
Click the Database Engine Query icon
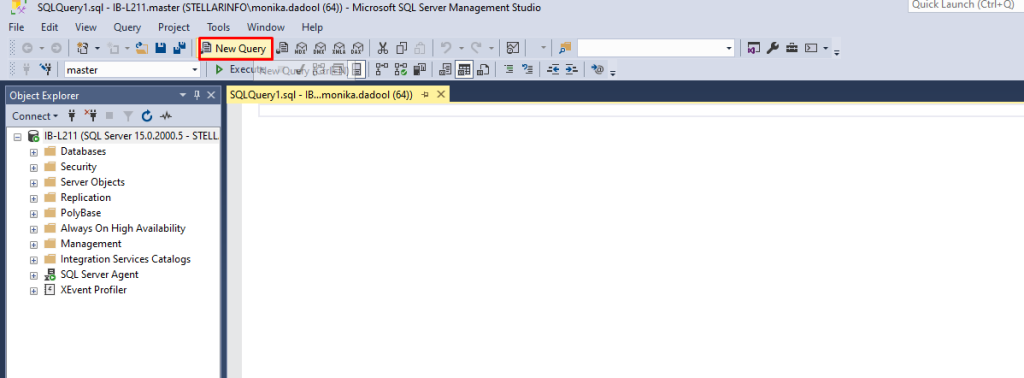[283, 48]
